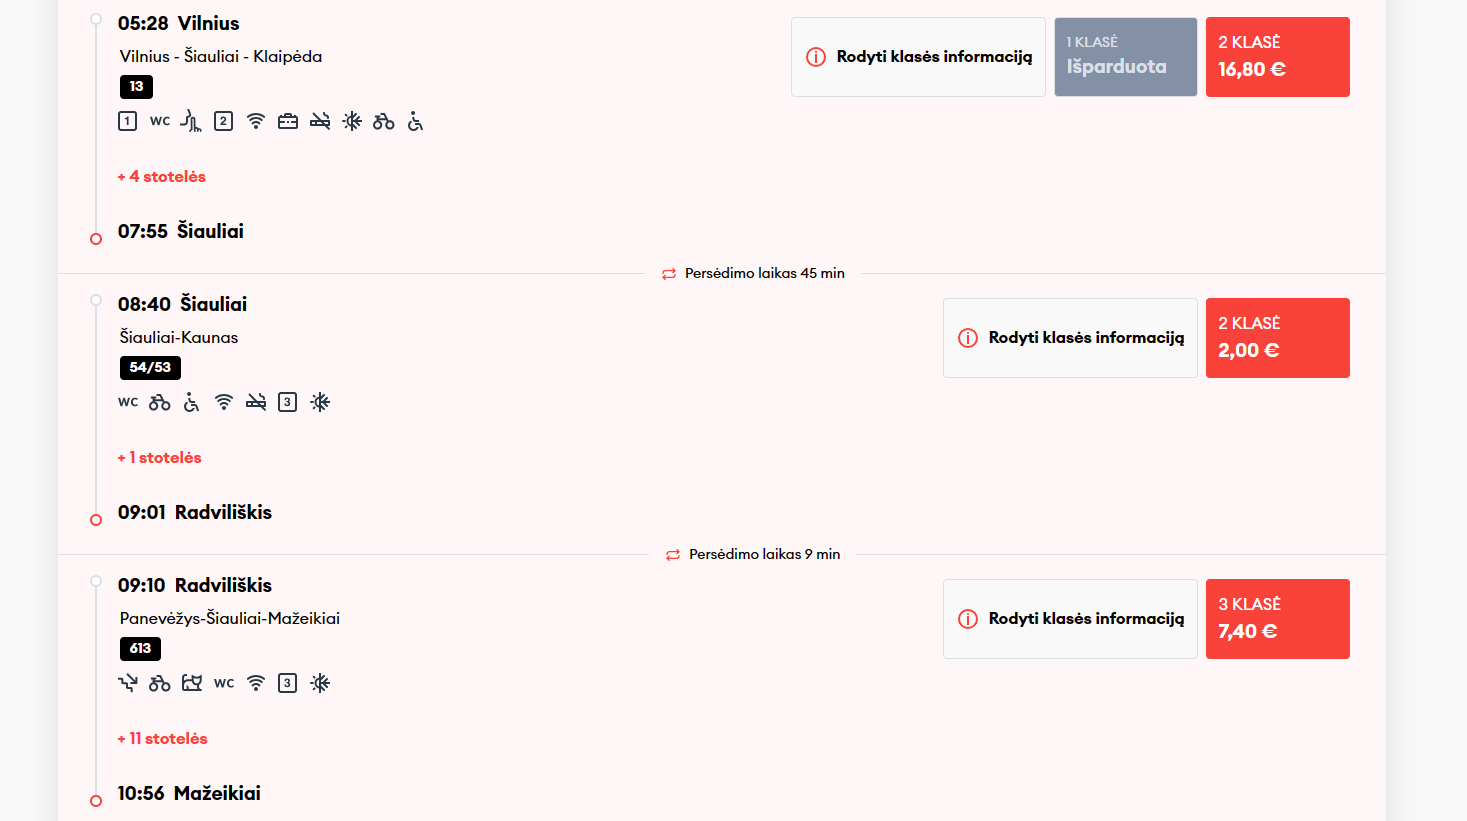Click the WC icon on Šiauliai-Kaunas train
1467x821 pixels.
[x=128, y=403]
